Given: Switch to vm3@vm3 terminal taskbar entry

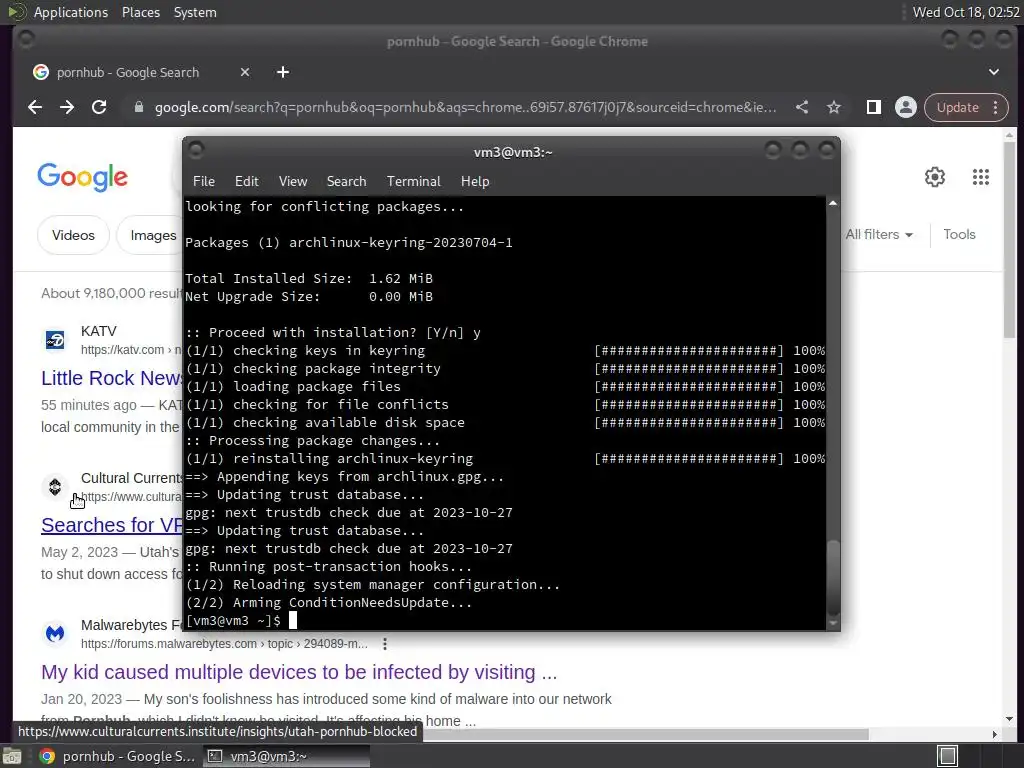Looking at the screenshot, I should pyautogui.click(x=286, y=756).
